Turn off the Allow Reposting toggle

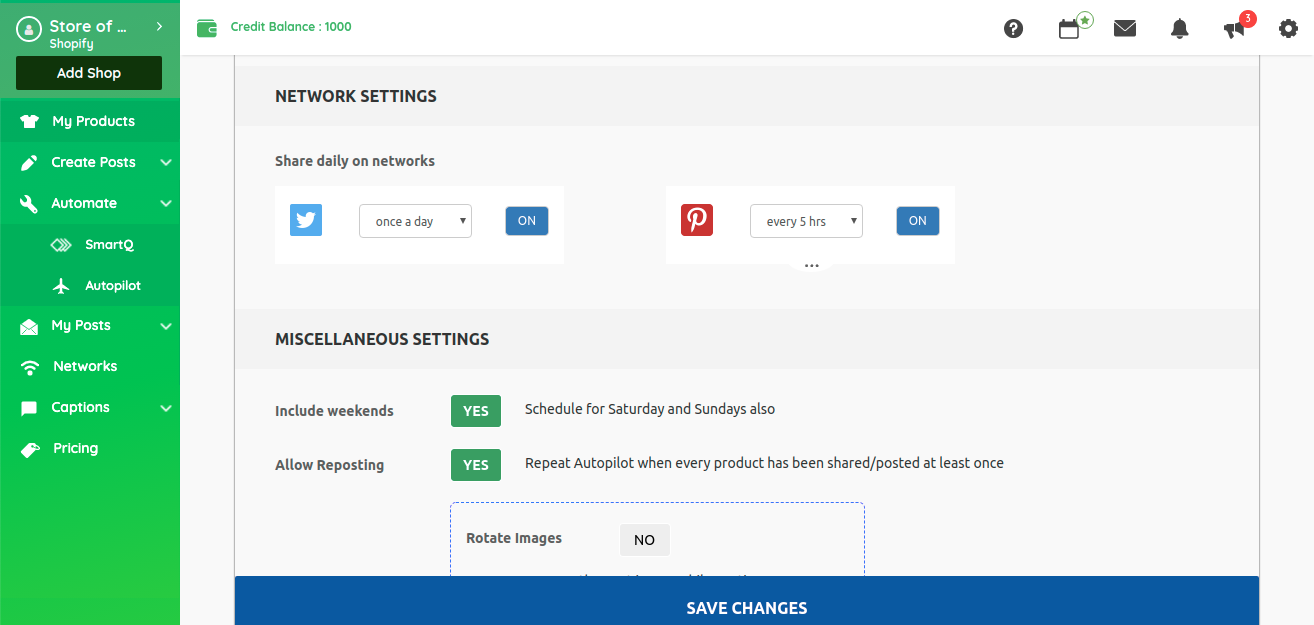tap(476, 465)
